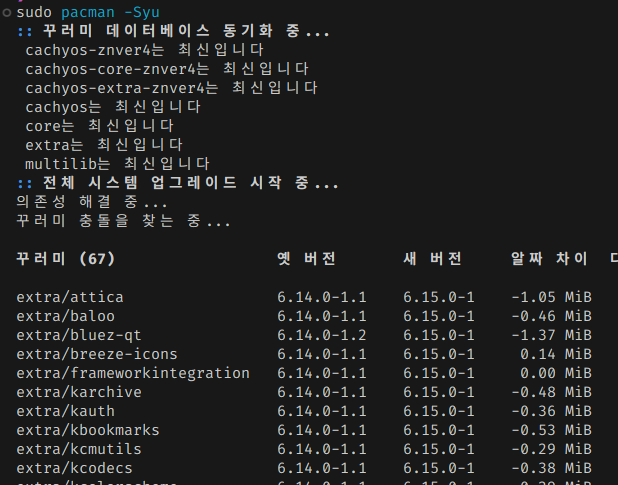Click the "extra는 최신입니다" line

click(x=104, y=145)
